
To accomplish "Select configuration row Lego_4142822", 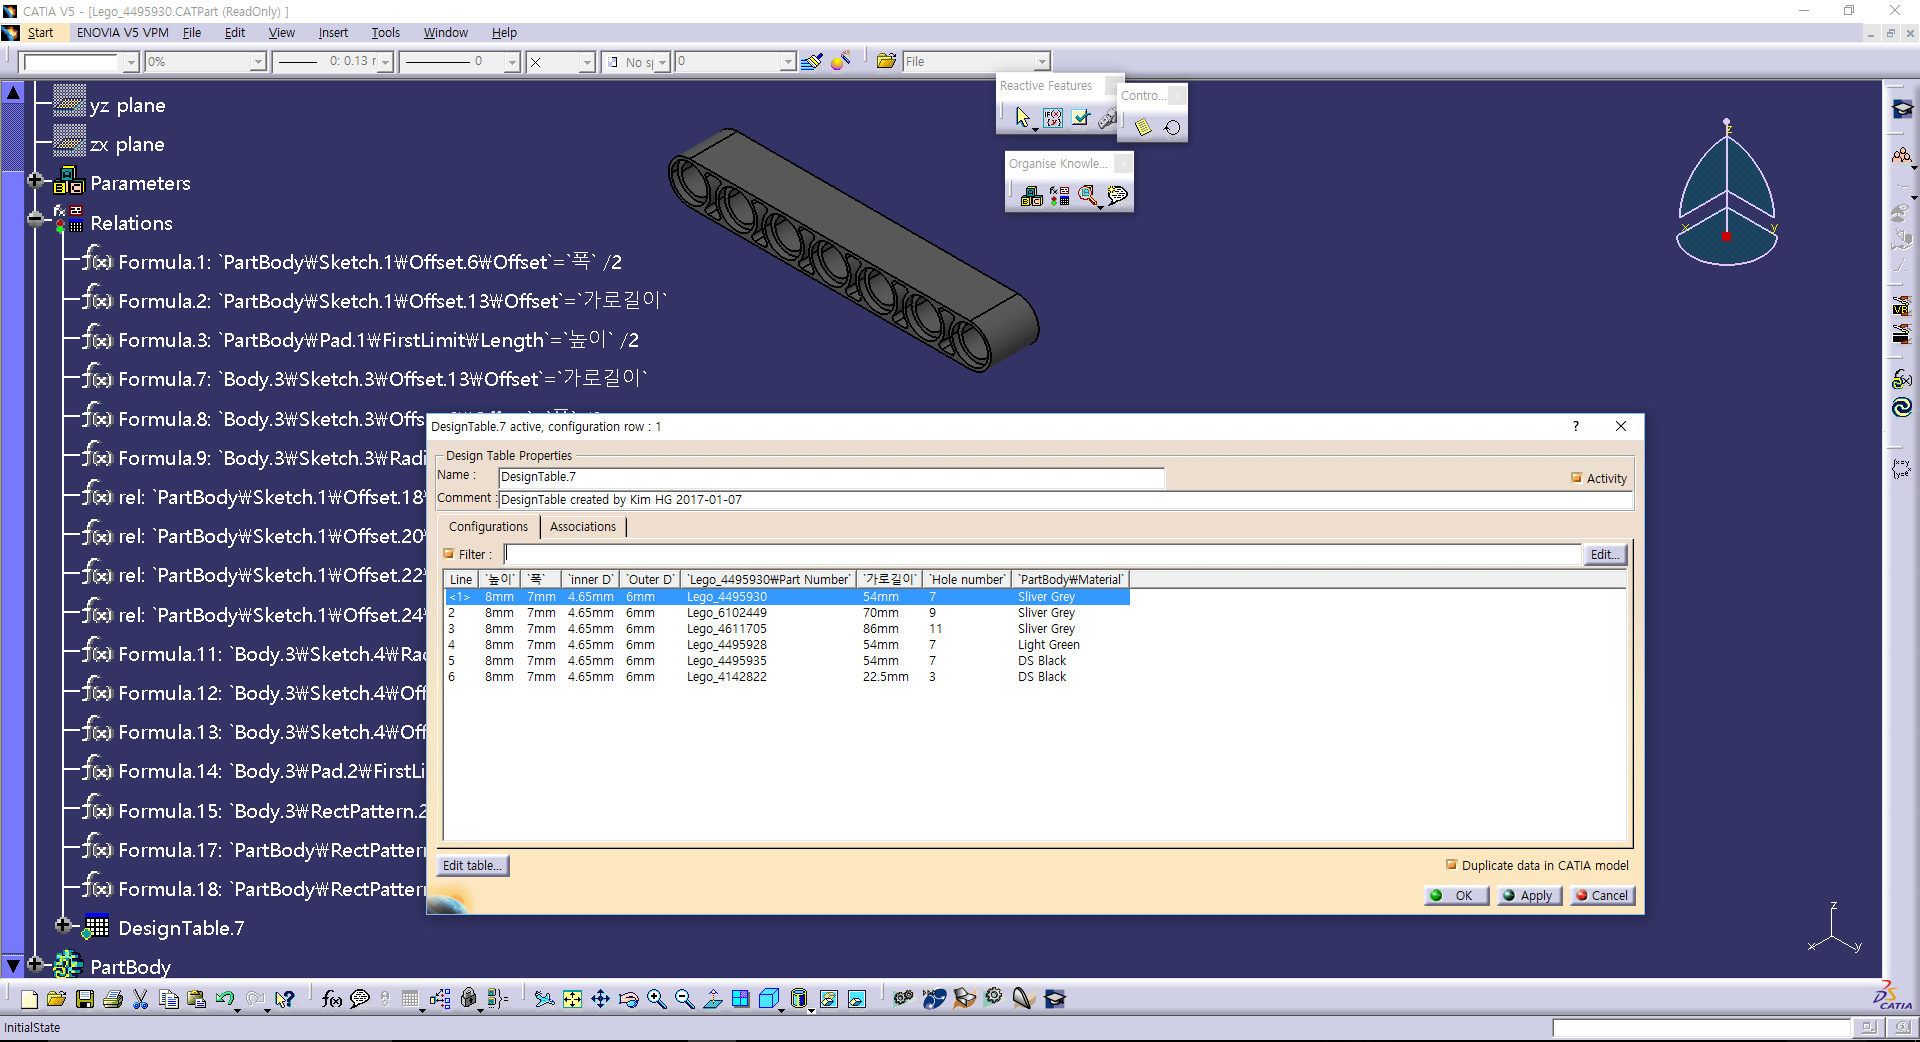I will tap(786, 677).
